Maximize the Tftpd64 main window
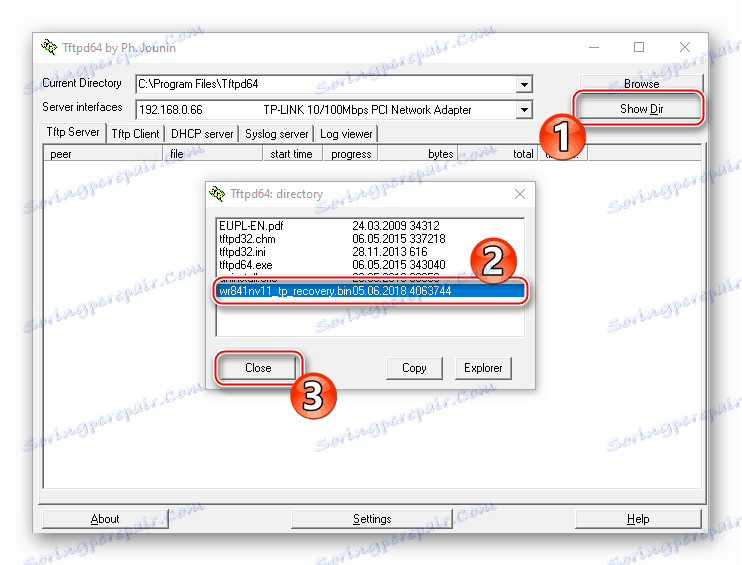The image size is (742, 565). coord(639,47)
